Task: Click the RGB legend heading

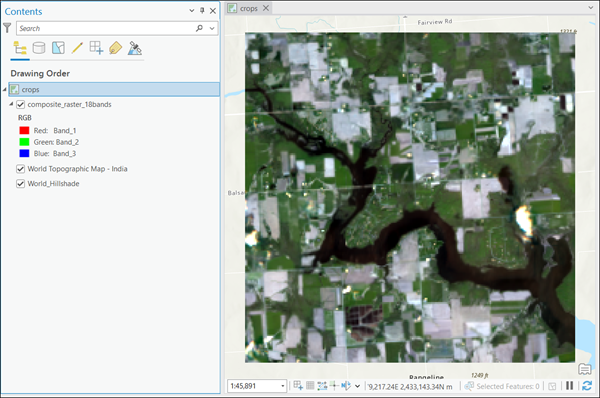Action: (x=25, y=118)
